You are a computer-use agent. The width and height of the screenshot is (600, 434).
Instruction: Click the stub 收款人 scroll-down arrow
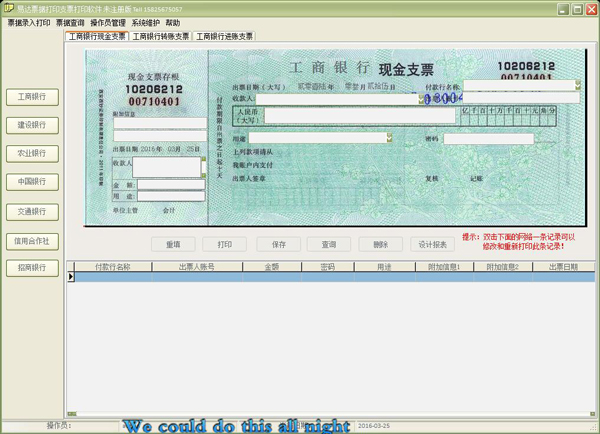pyautogui.click(x=204, y=175)
